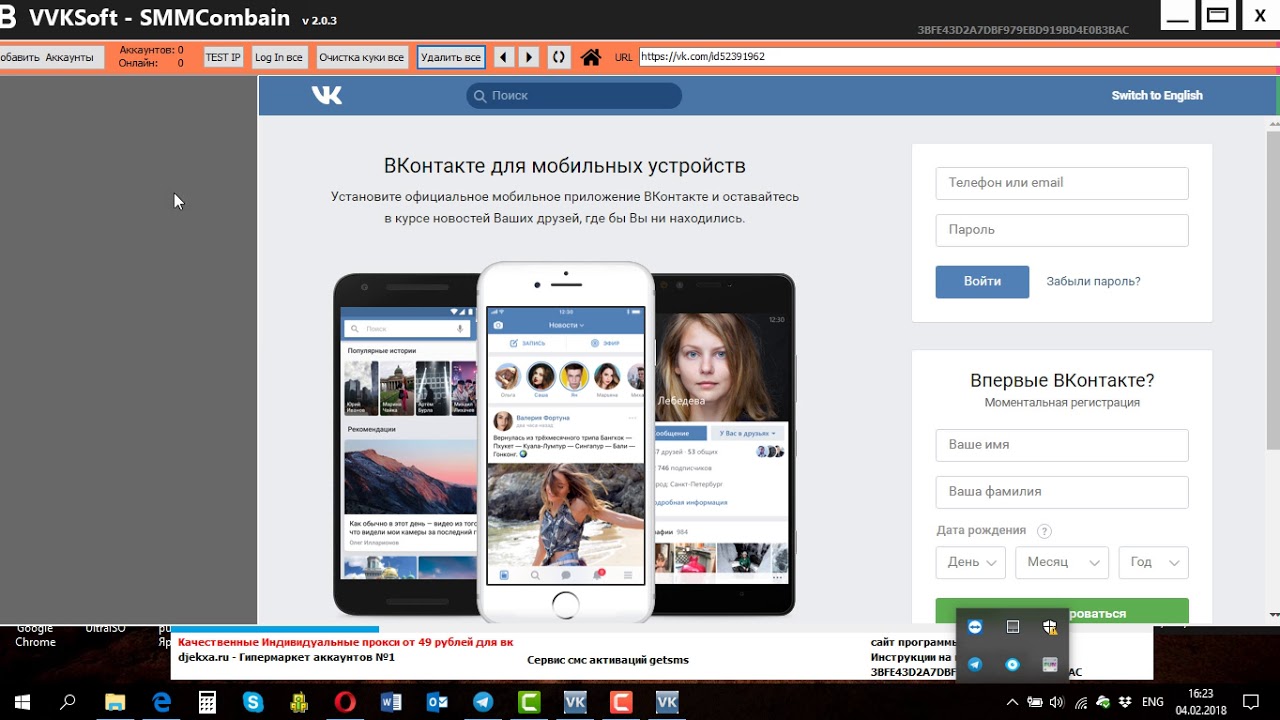Screen dimensions: 1280x720
Task: Focus the Пароль password field
Action: coord(1062,230)
